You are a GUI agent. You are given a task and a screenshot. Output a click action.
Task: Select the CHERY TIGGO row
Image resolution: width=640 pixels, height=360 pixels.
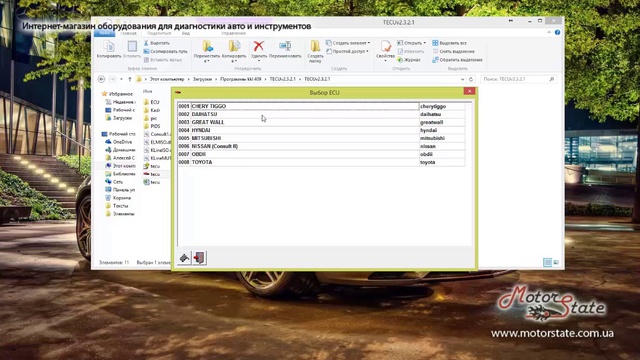(x=321, y=106)
